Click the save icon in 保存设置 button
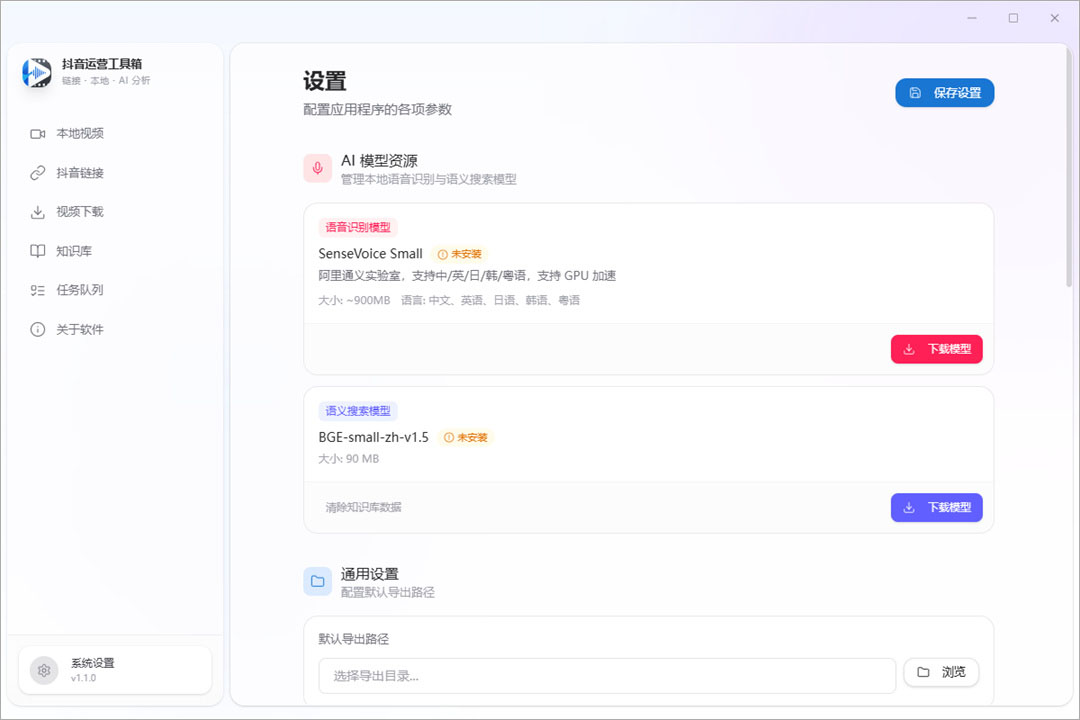 click(x=916, y=92)
